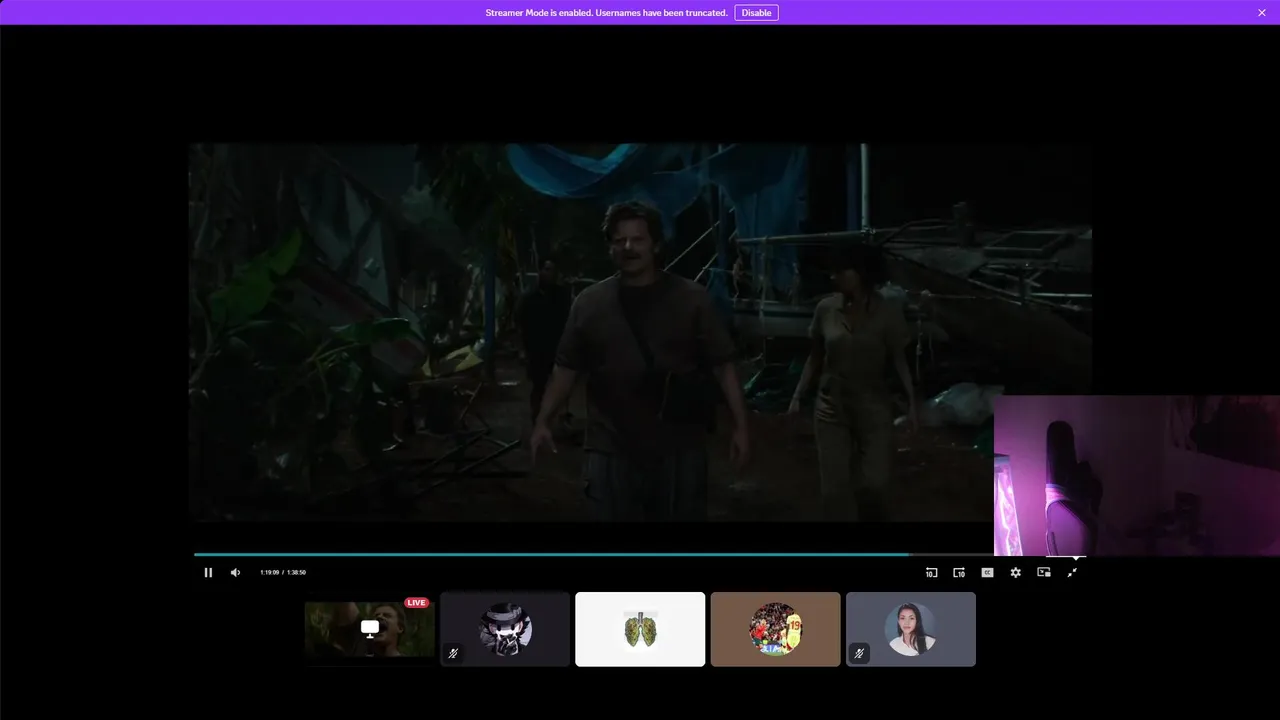1280x720 pixels.
Task: Click the playback time 1:19:09 / 1:38:50
Action: (283, 573)
